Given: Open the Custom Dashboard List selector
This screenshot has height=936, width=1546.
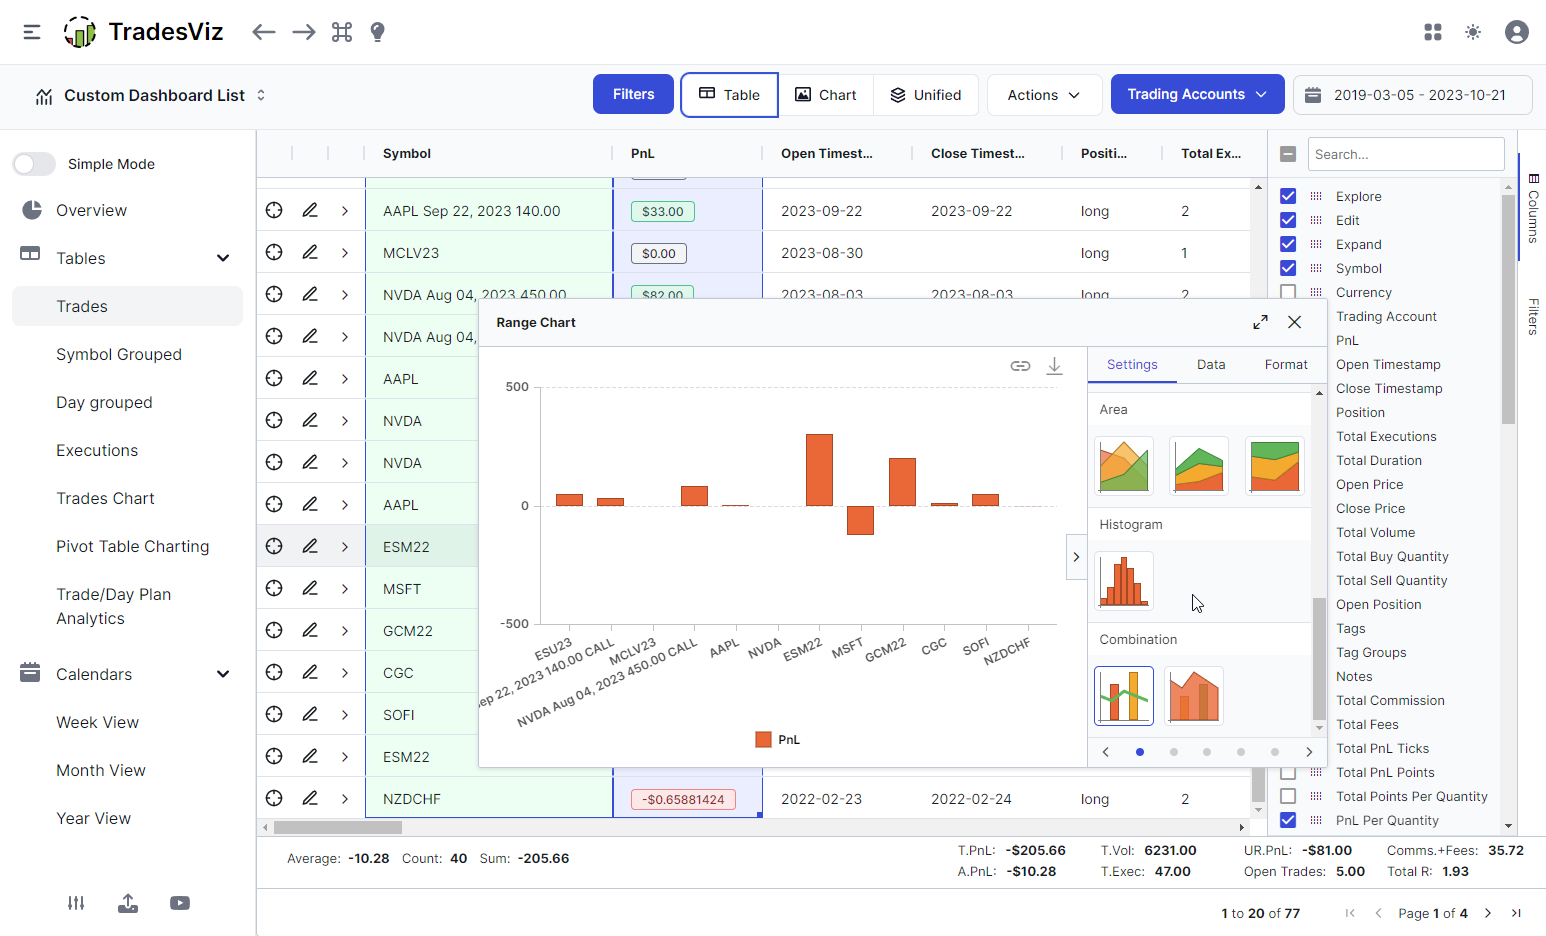Looking at the screenshot, I should pos(150,95).
